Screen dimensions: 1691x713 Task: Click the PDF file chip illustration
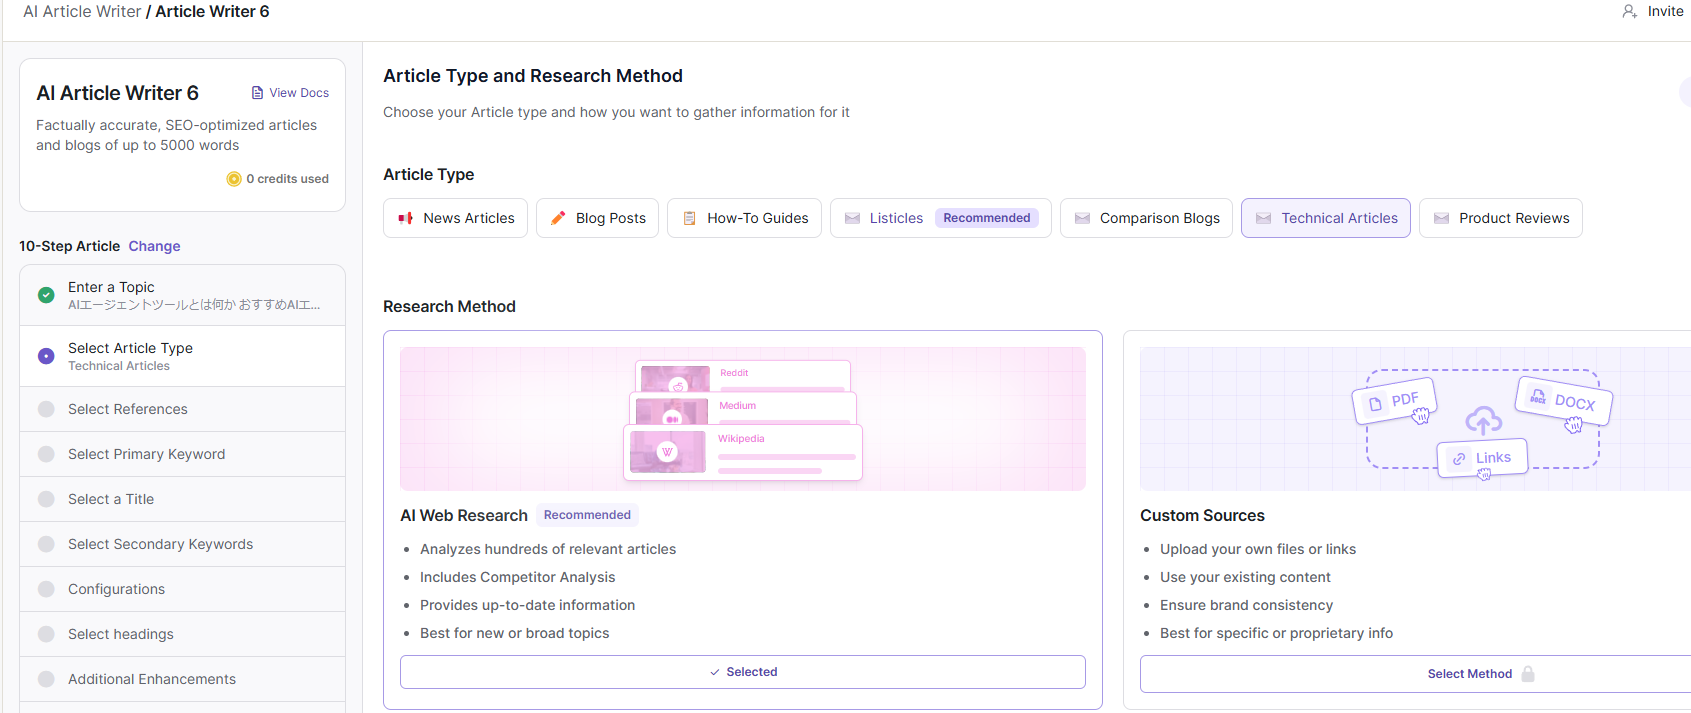coord(1395,401)
